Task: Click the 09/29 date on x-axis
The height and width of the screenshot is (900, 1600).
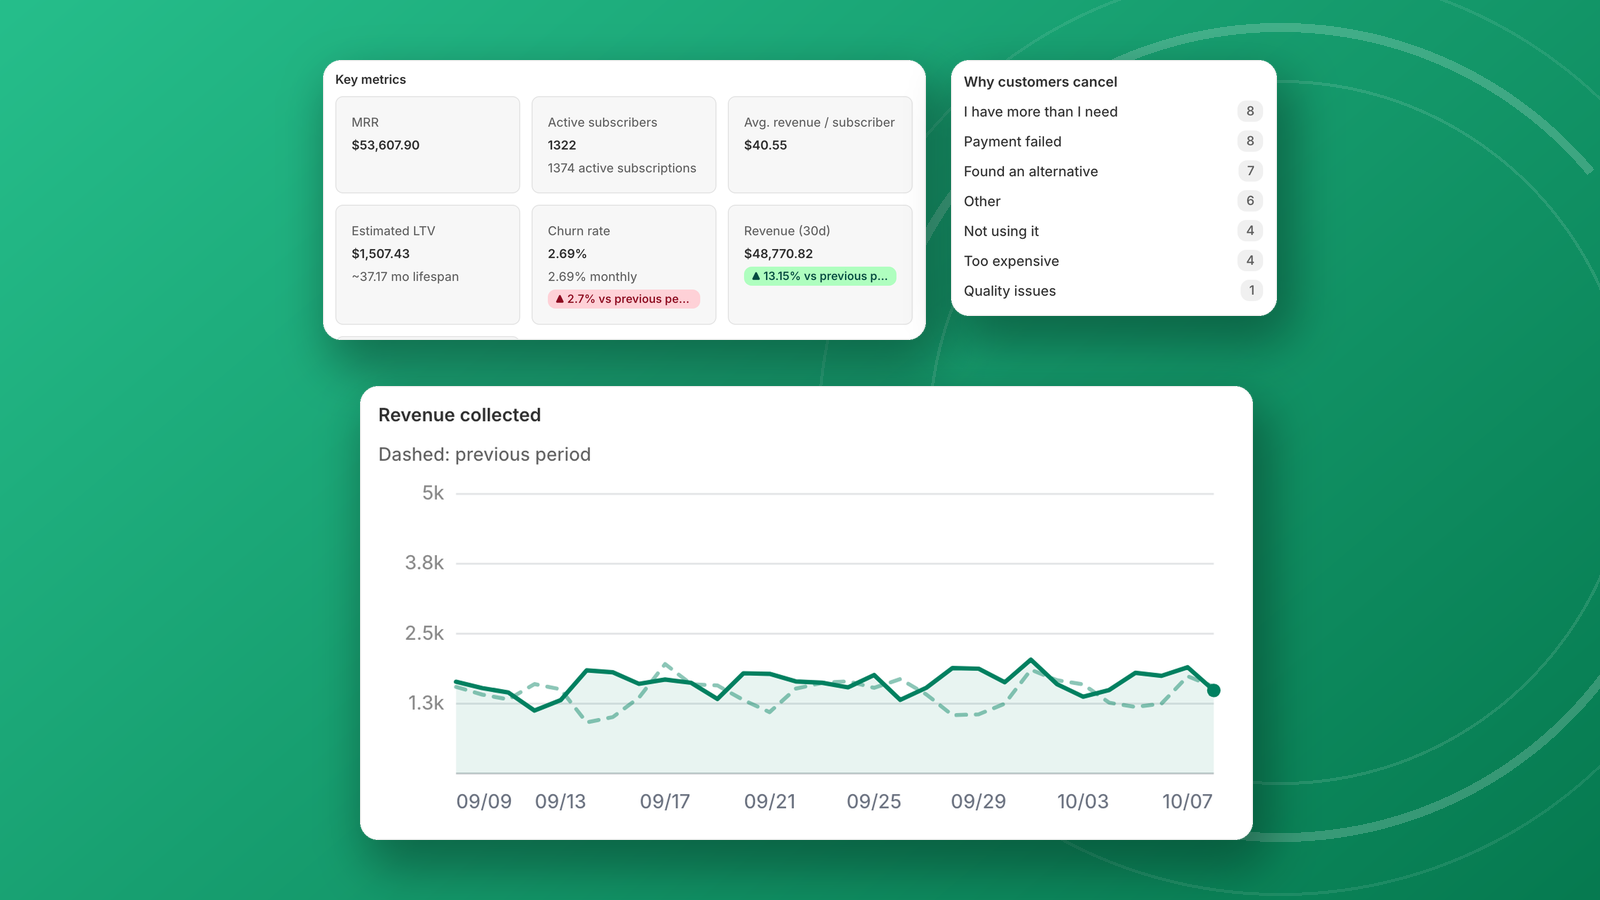Action: coord(978,802)
